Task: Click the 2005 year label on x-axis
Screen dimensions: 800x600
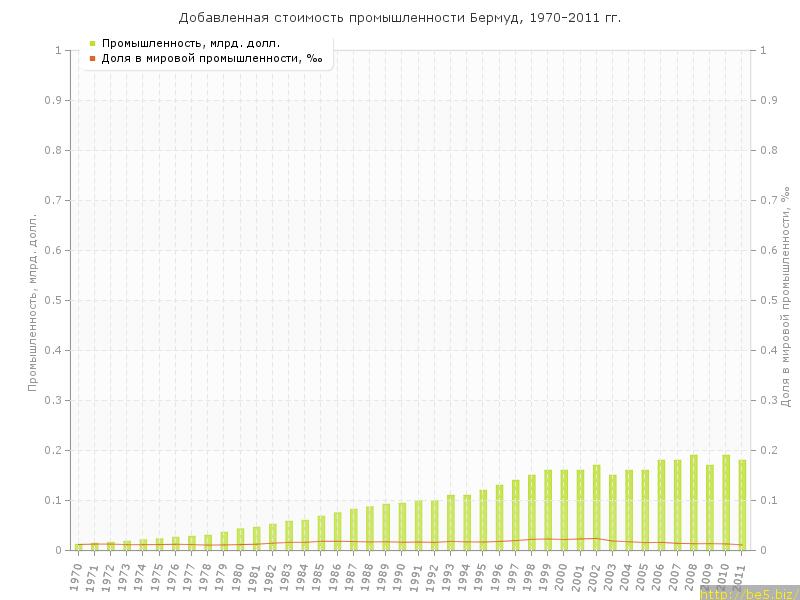Action: [643, 577]
